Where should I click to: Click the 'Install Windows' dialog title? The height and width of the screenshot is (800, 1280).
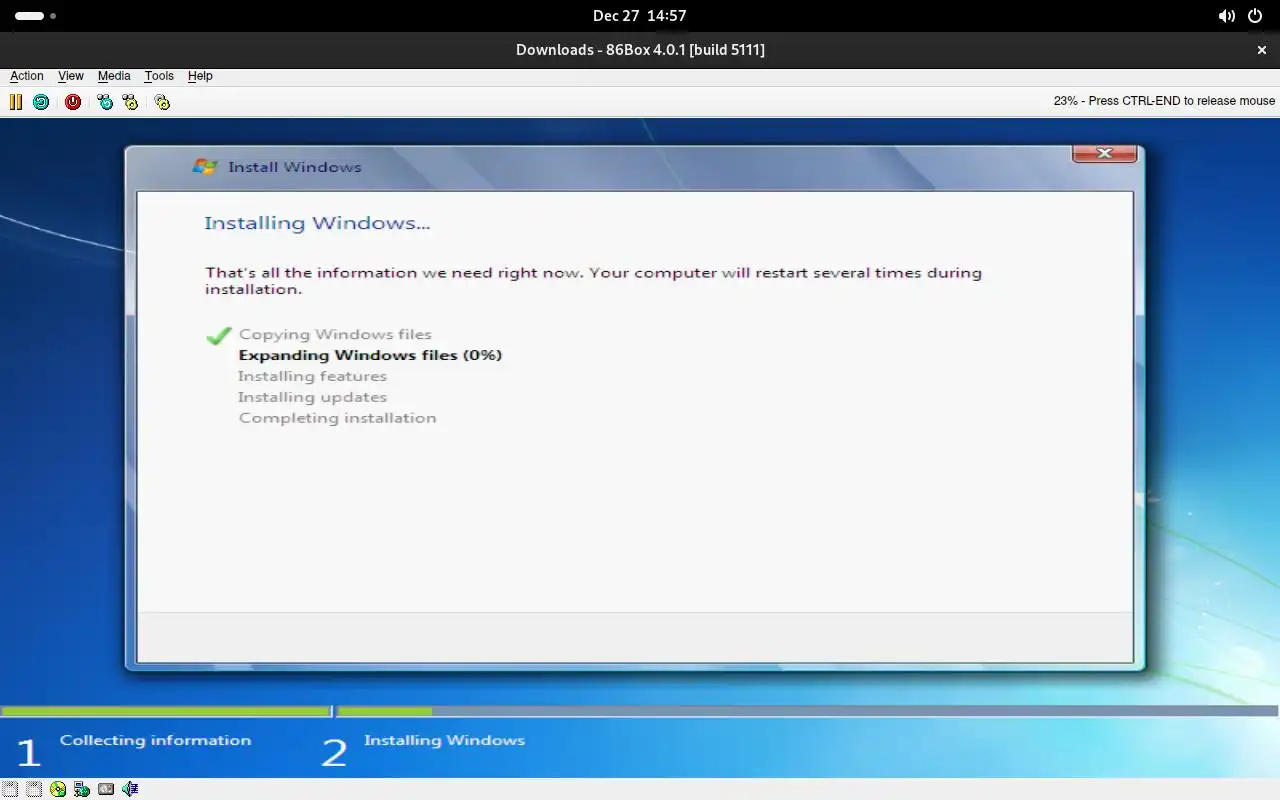pos(294,167)
